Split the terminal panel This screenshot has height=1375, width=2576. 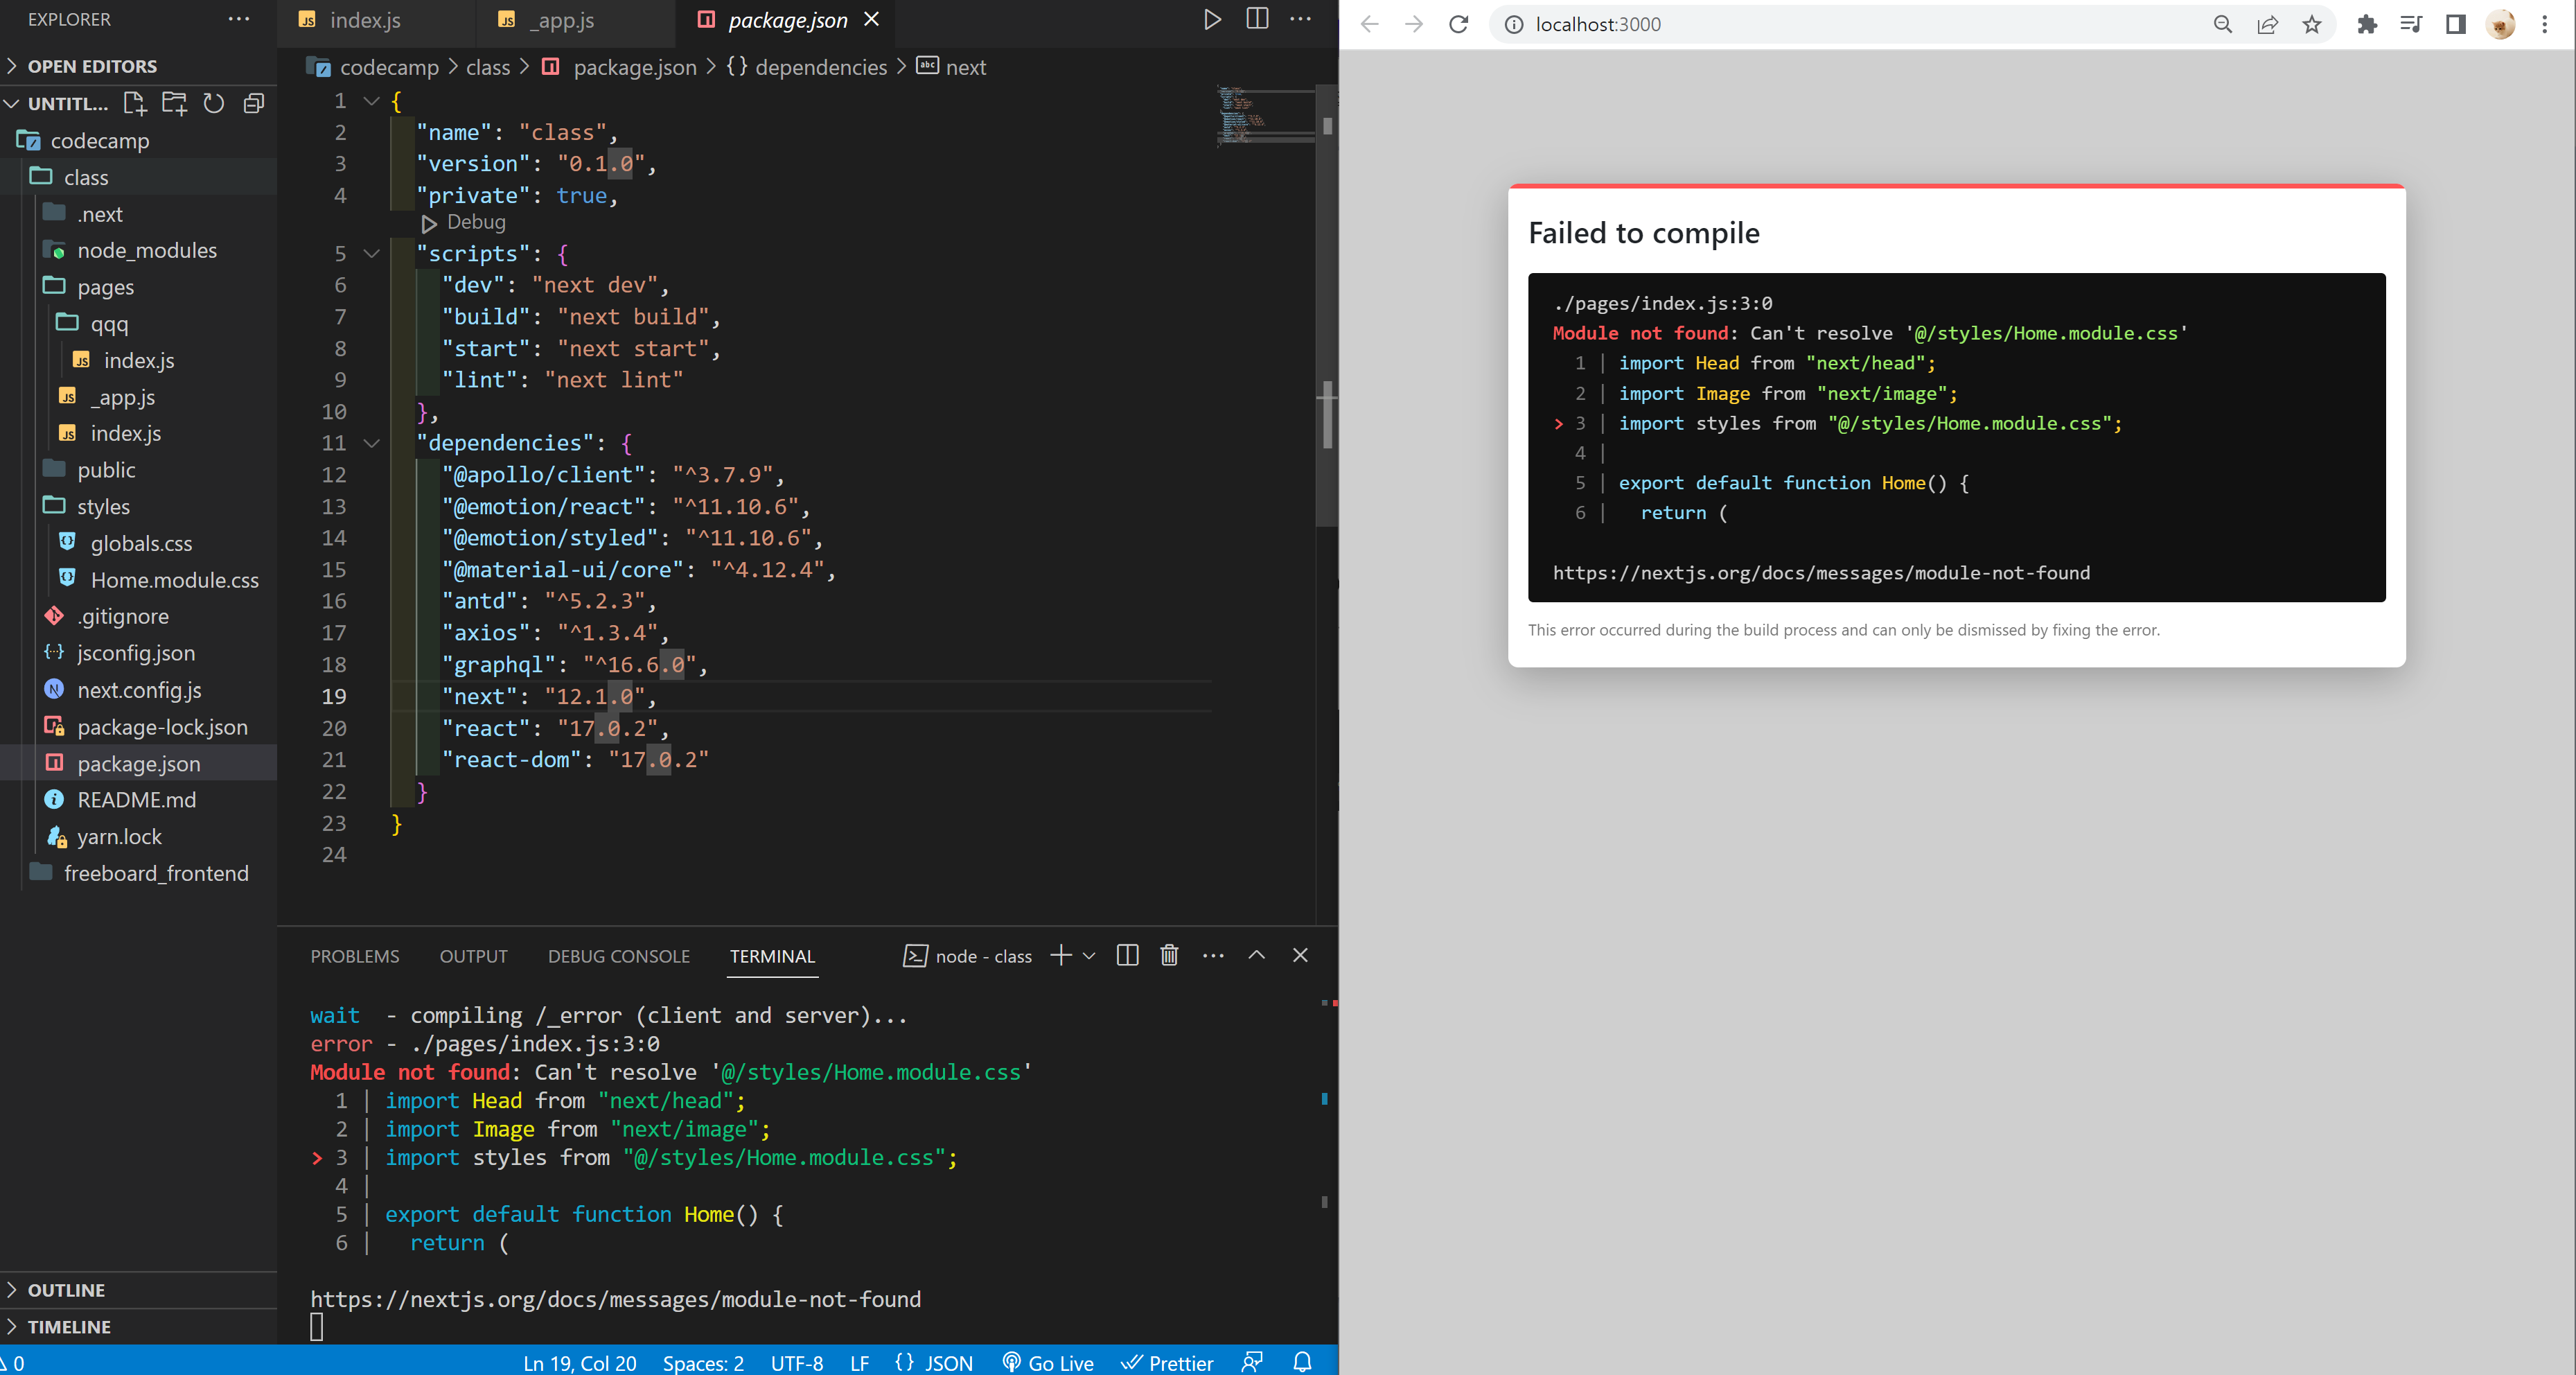pos(1127,955)
